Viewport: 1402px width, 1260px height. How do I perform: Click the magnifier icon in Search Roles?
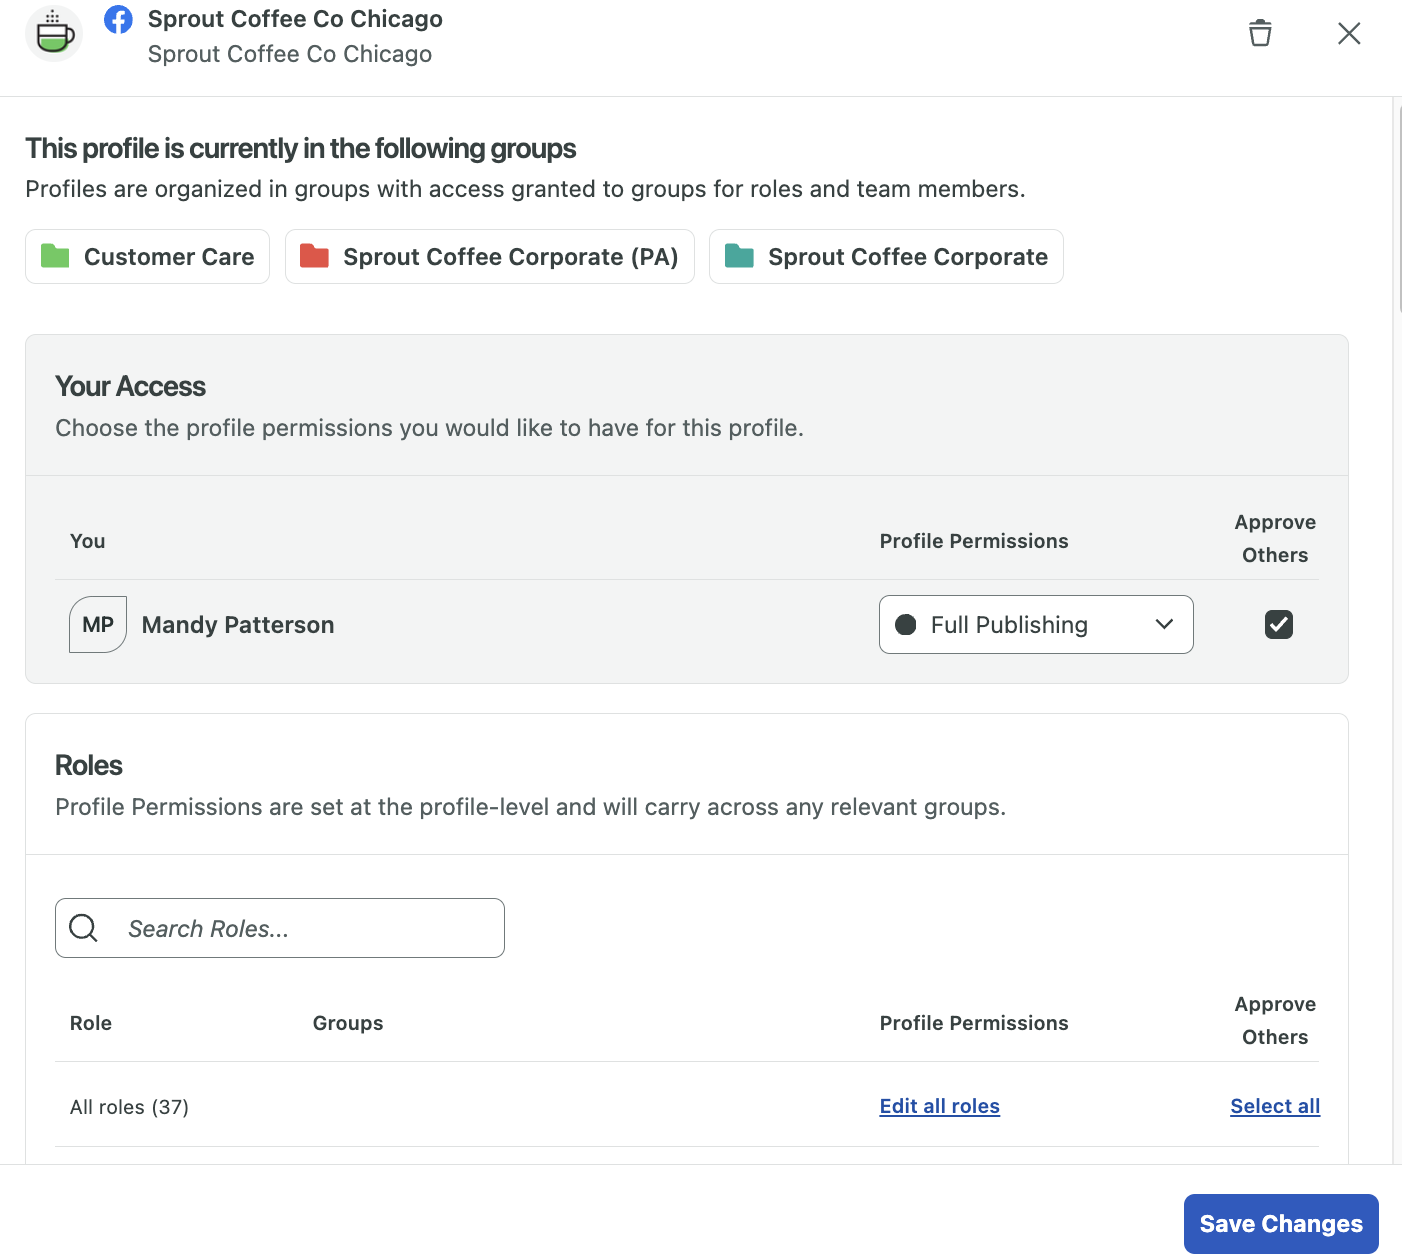point(84,928)
